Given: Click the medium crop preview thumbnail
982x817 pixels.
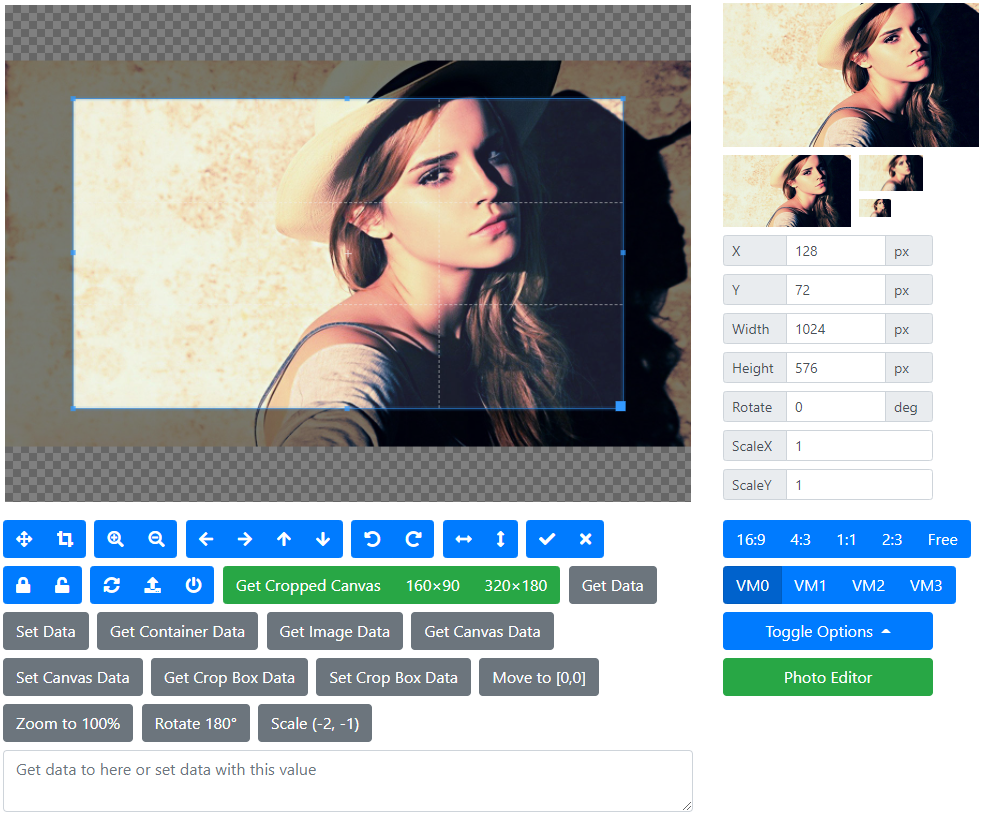Looking at the screenshot, I should 787,191.
